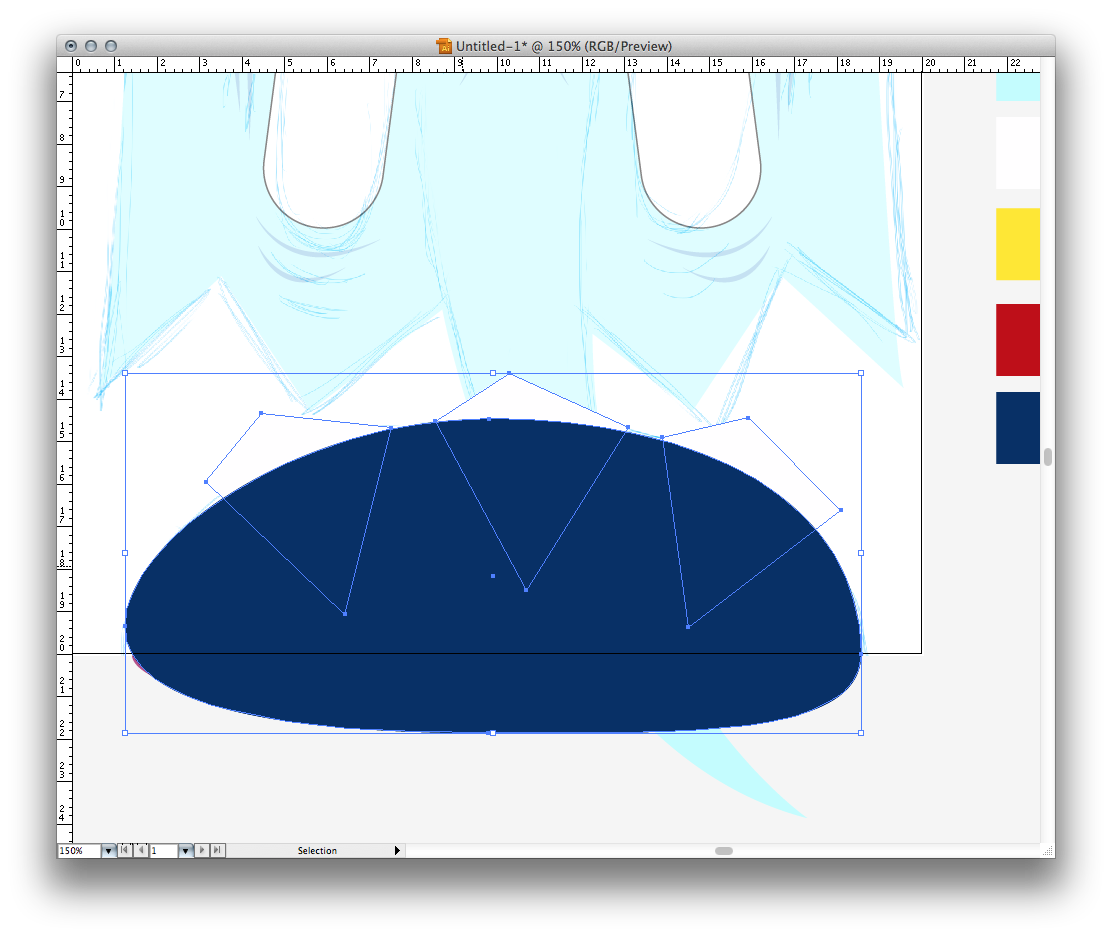The width and height of the screenshot is (1112, 937).
Task: Pick the navy blue color swatch
Action: click(x=1017, y=428)
